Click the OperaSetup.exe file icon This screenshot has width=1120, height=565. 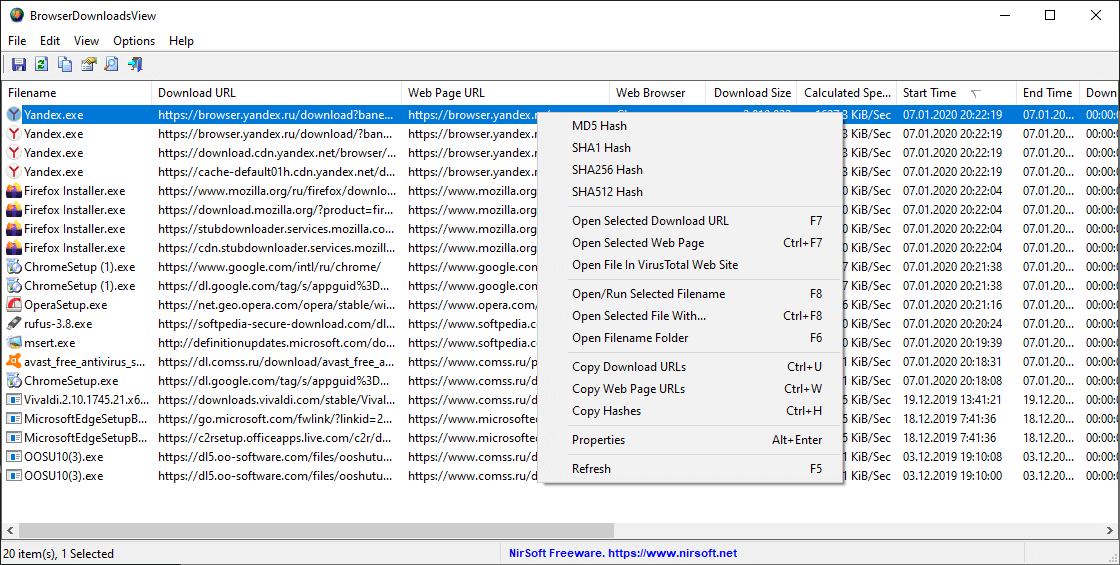[14, 305]
